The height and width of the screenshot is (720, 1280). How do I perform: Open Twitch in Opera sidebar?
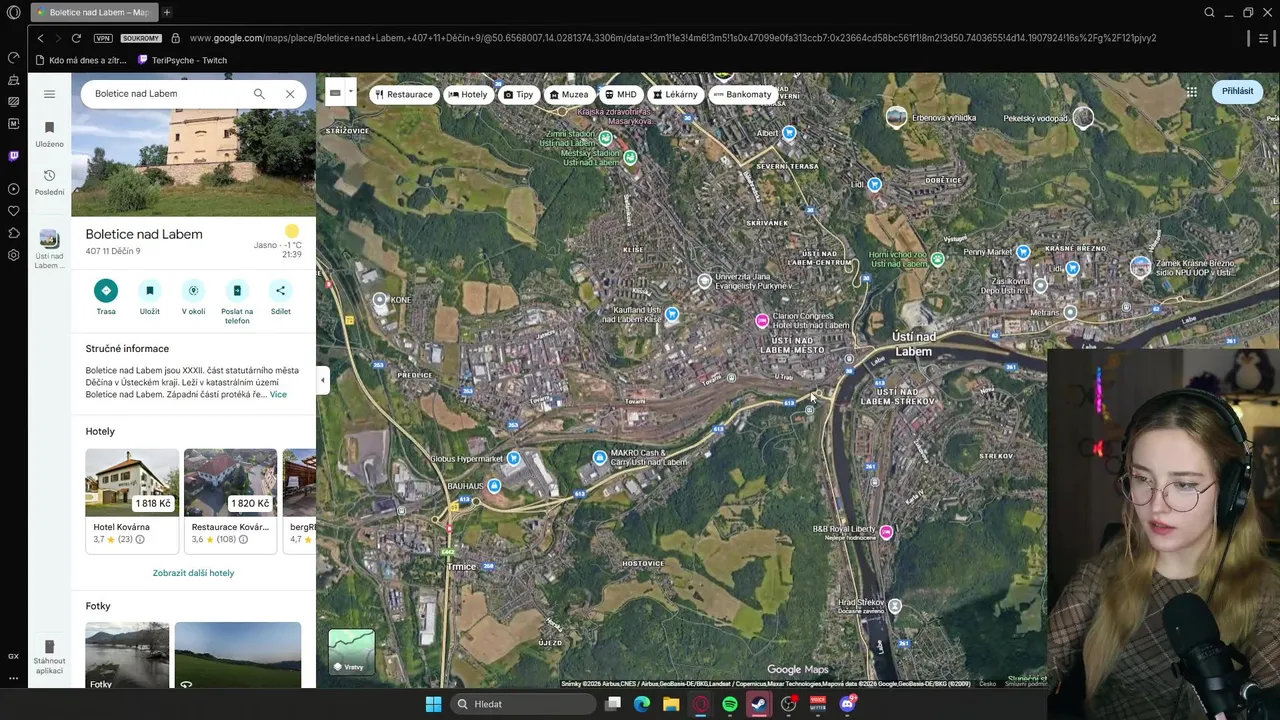click(13, 156)
